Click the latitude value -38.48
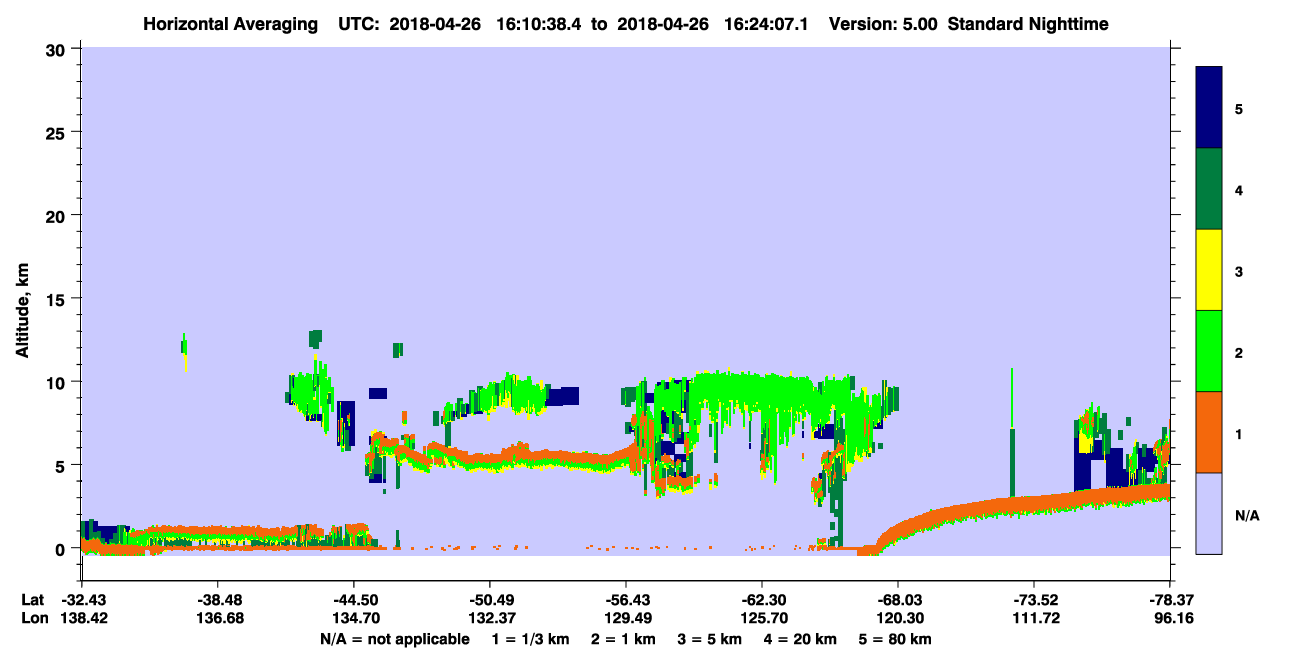The image size is (1300, 667). pos(217,600)
